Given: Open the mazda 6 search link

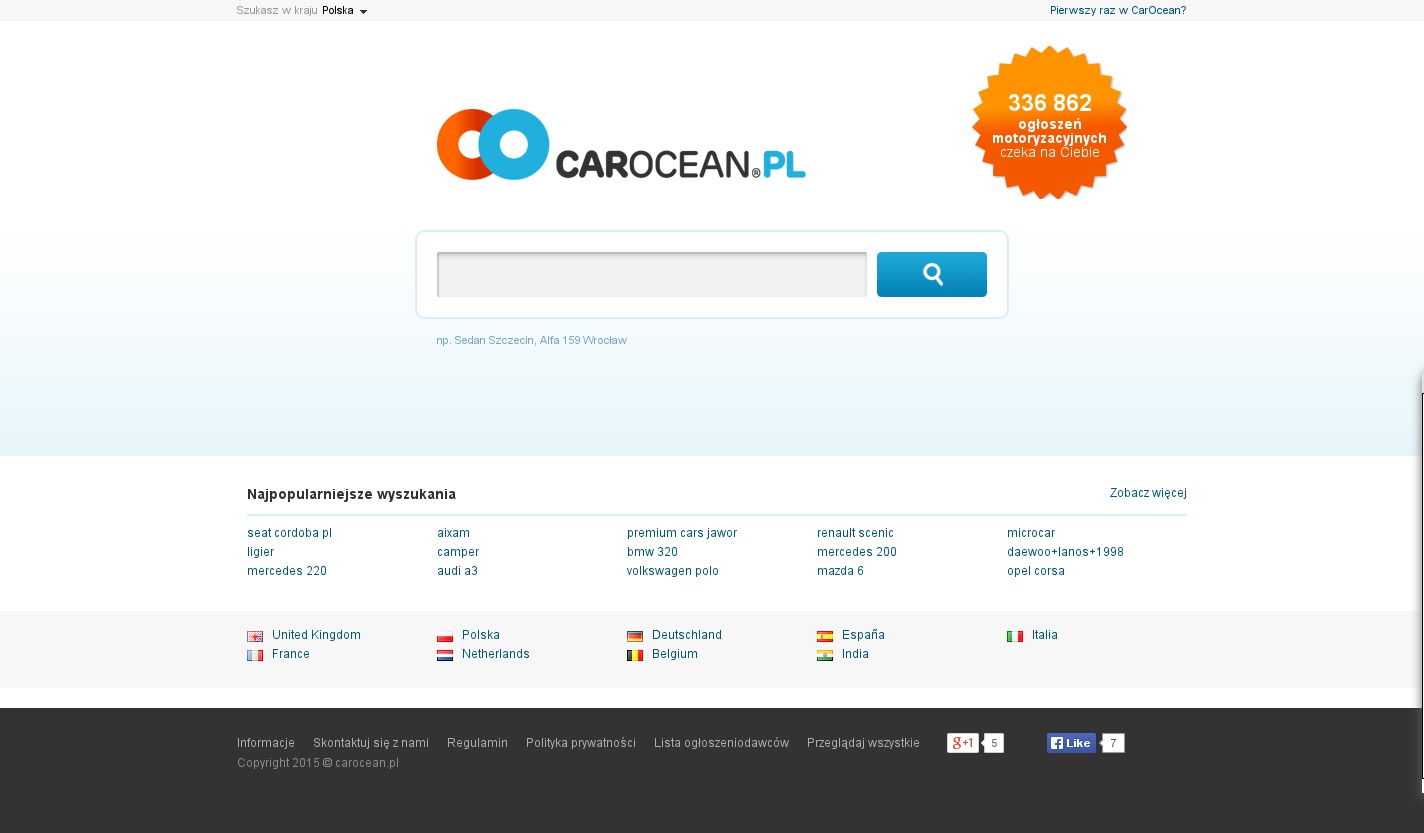Looking at the screenshot, I should pyautogui.click(x=840, y=571).
